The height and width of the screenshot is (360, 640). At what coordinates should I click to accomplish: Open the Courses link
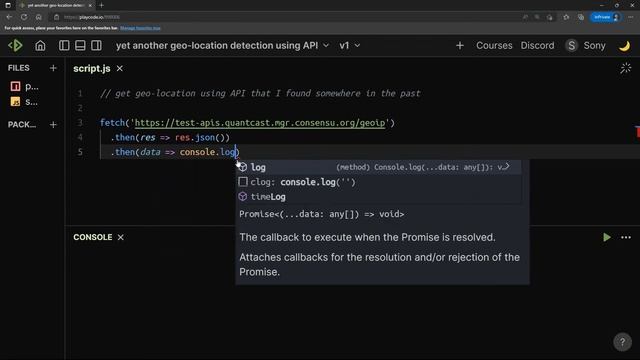point(494,45)
